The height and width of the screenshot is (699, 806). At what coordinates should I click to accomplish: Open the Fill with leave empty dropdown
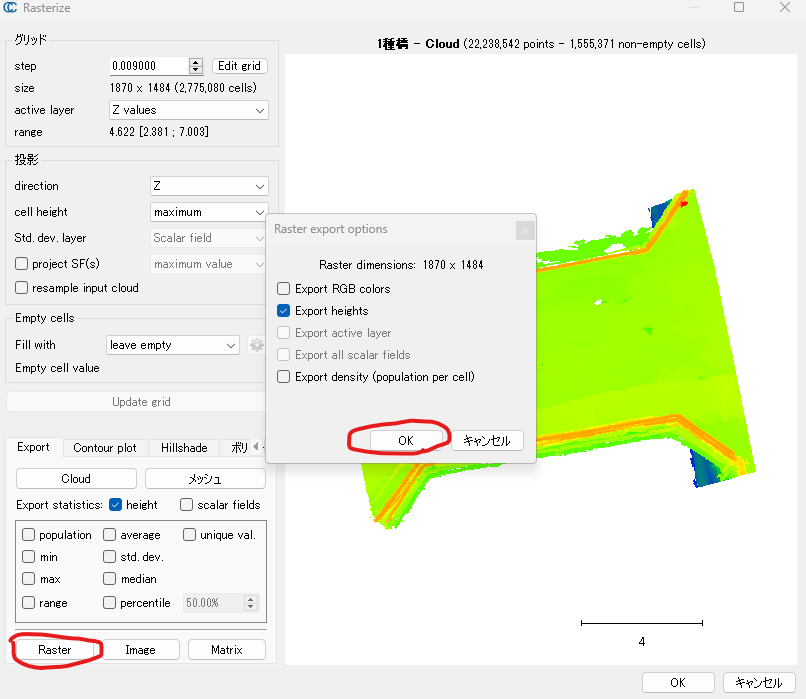coord(172,345)
